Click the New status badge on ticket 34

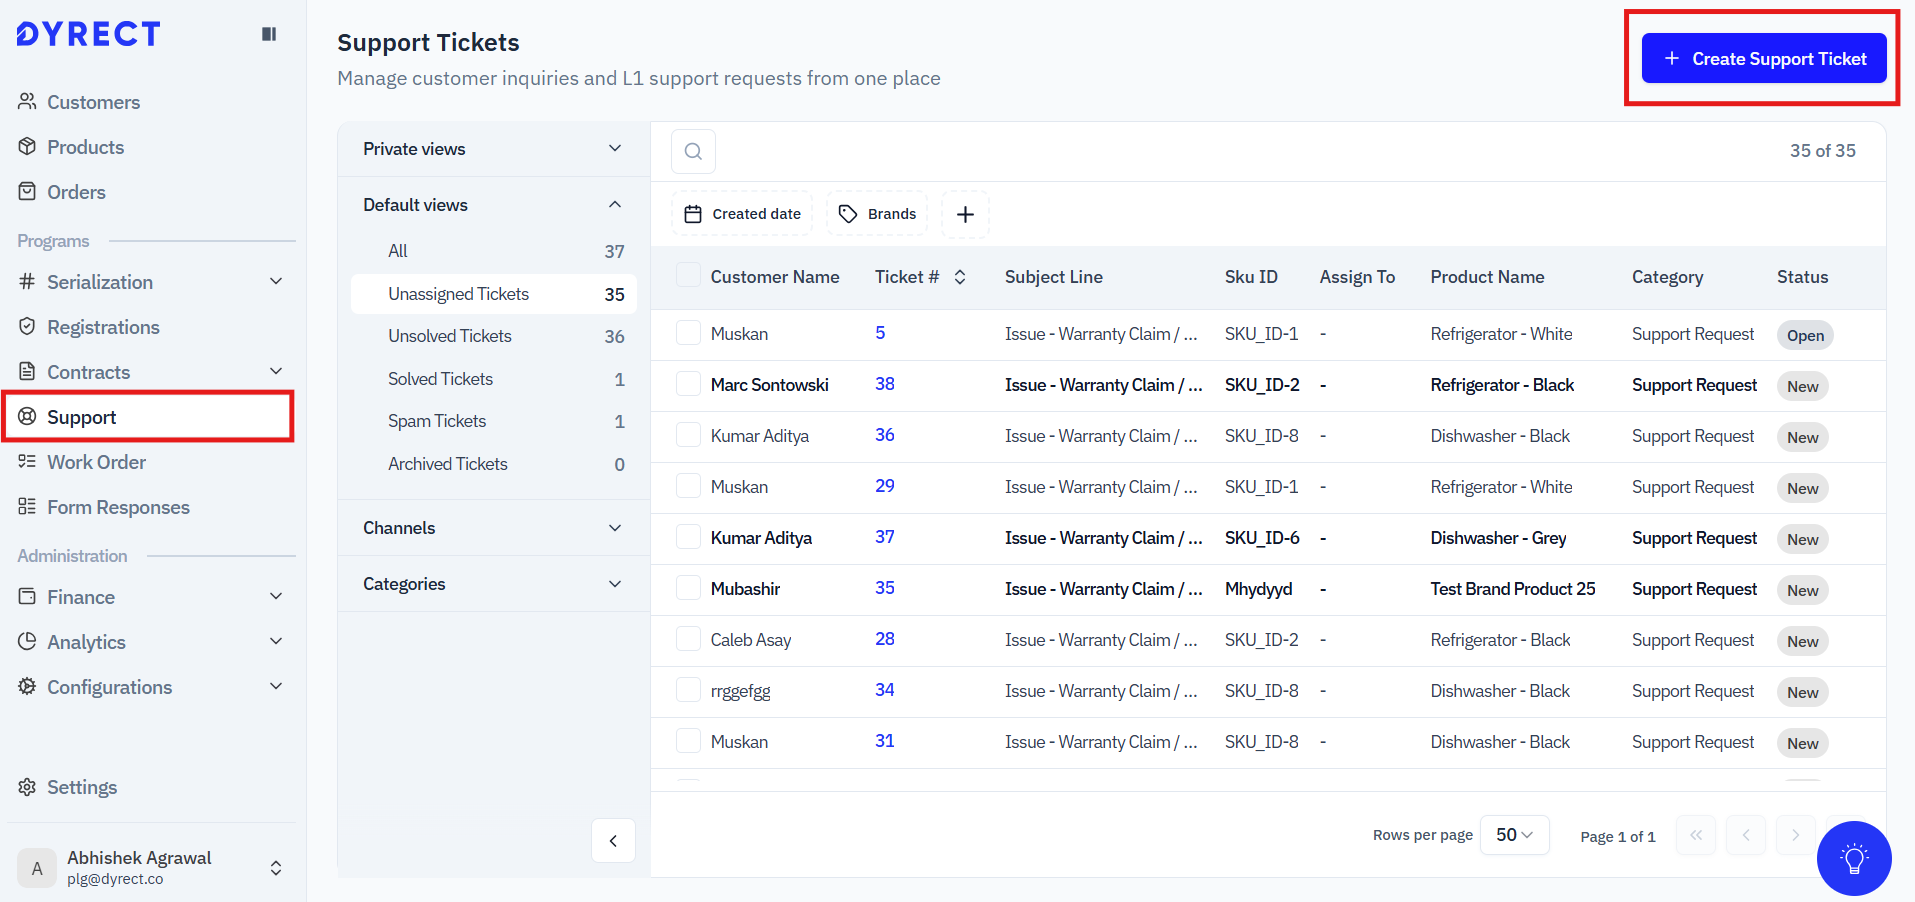pos(1803,692)
